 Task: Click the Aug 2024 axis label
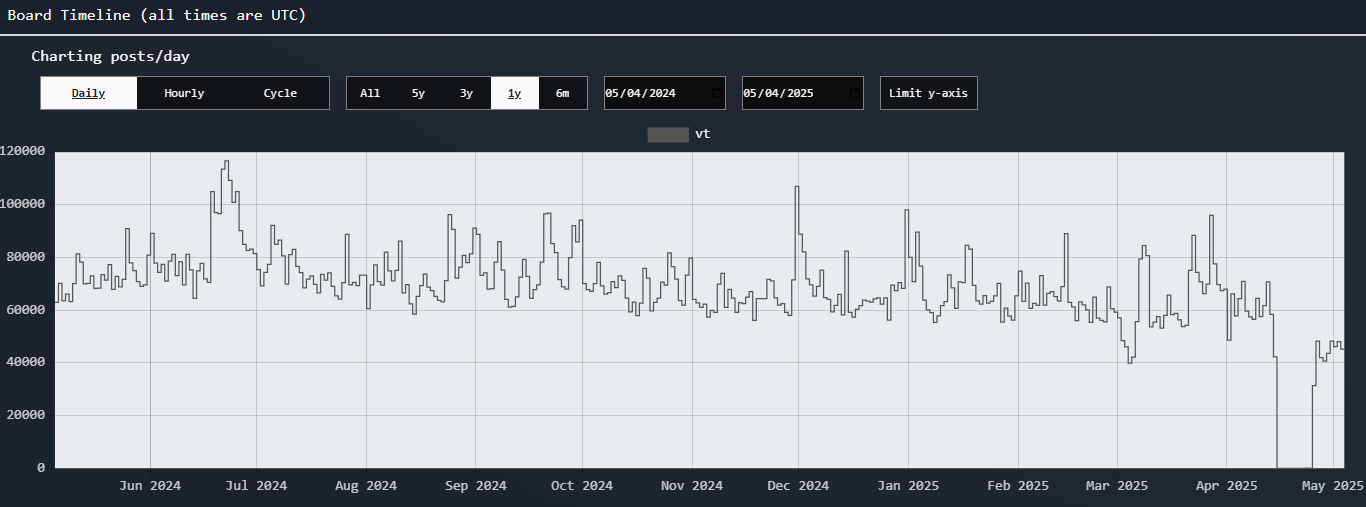(366, 486)
